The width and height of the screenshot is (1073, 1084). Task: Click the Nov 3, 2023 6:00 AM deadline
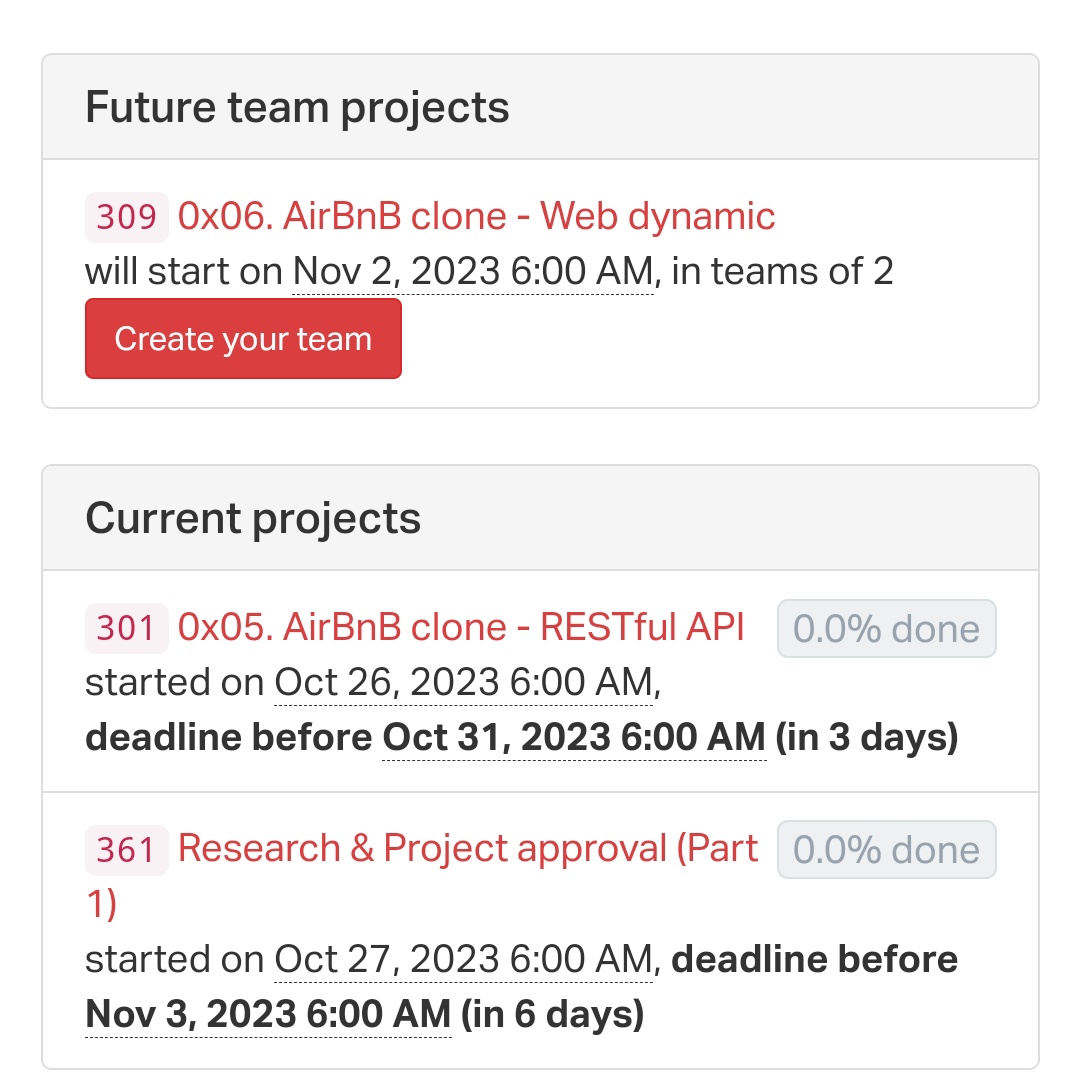268,1015
